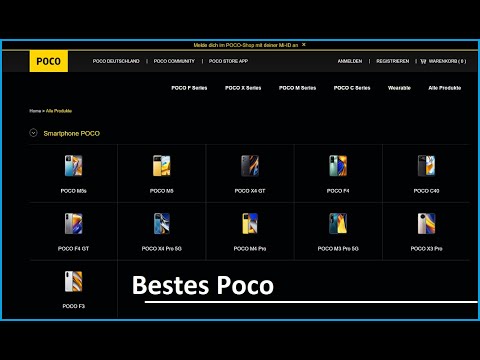The height and width of the screenshot is (360, 480).
Task: Click the 'POCO M4 Pro' product name
Action: click(250, 249)
